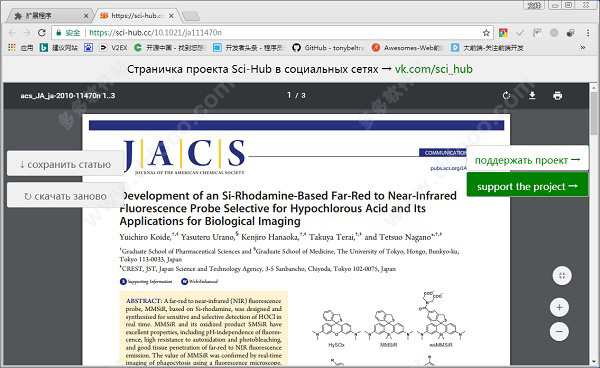This screenshot has width=600, height=368.
Task: Fit the PDF page to the window
Action: point(562,275)
